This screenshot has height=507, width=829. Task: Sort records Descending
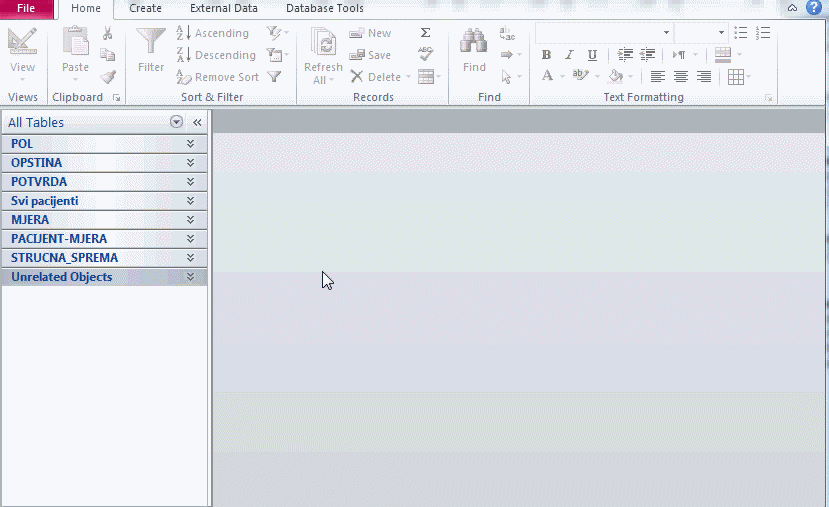[x=216, y=55]
